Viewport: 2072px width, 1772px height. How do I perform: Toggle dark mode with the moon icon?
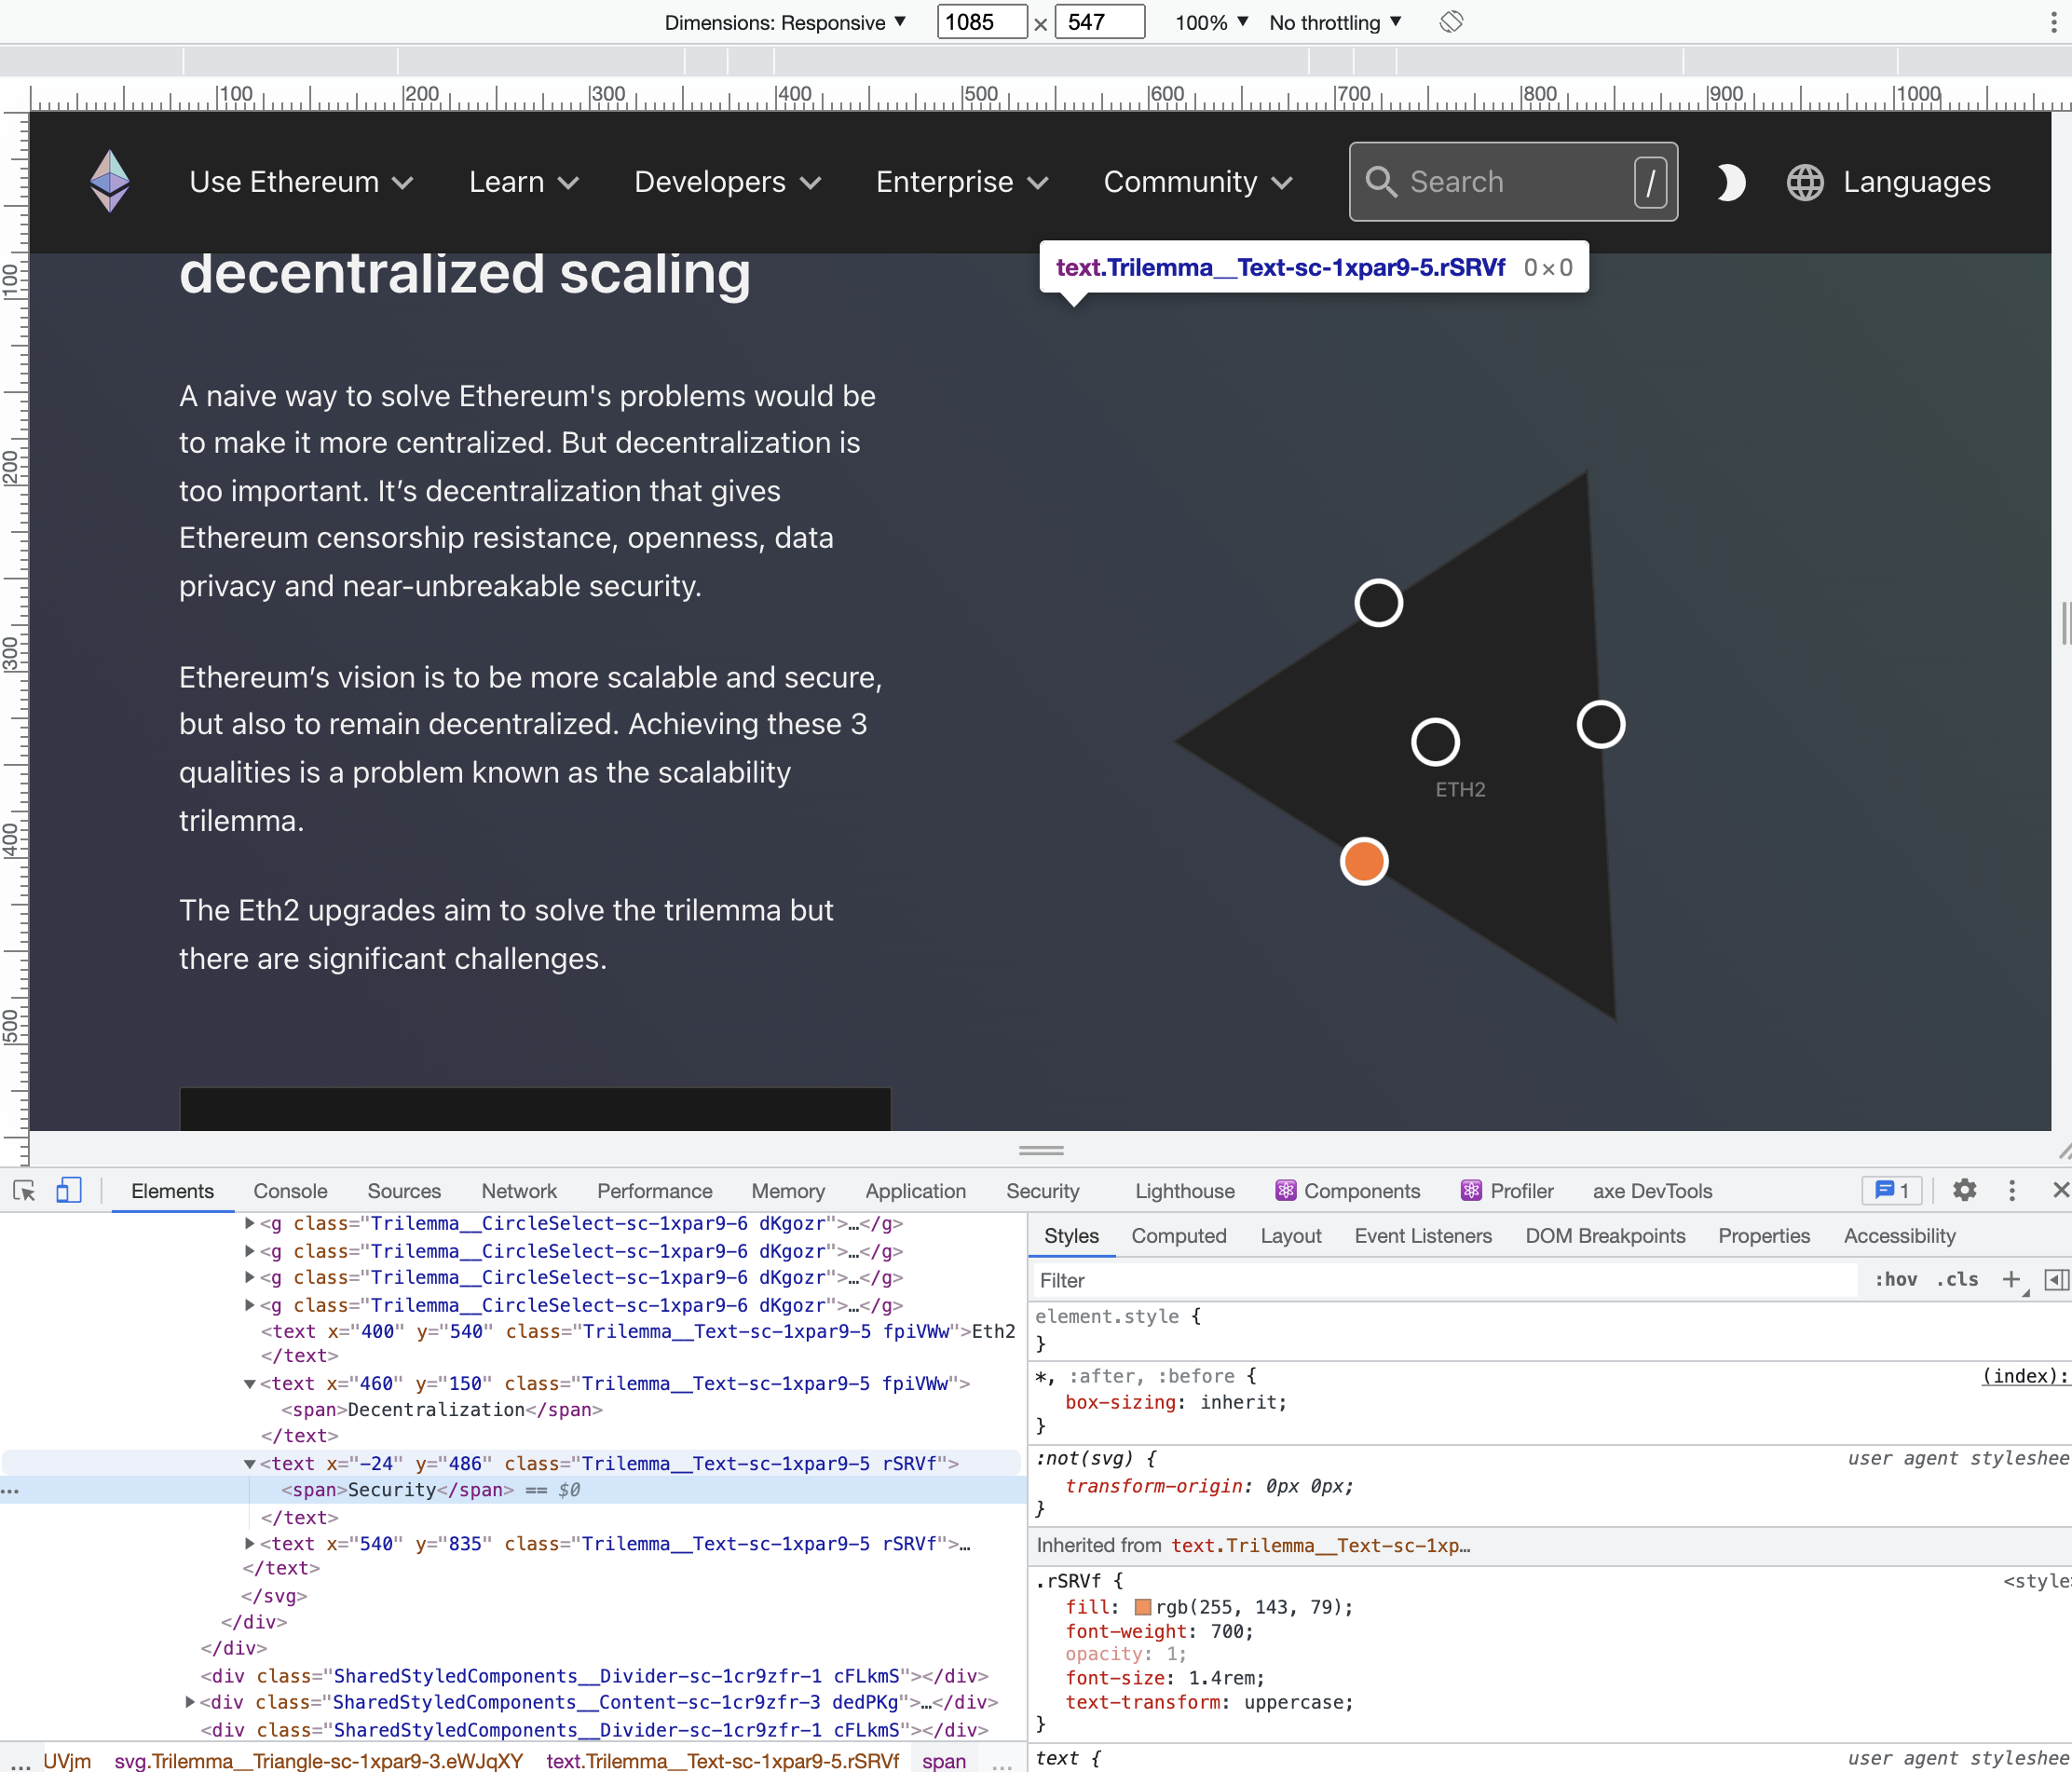coord(1730,182)
